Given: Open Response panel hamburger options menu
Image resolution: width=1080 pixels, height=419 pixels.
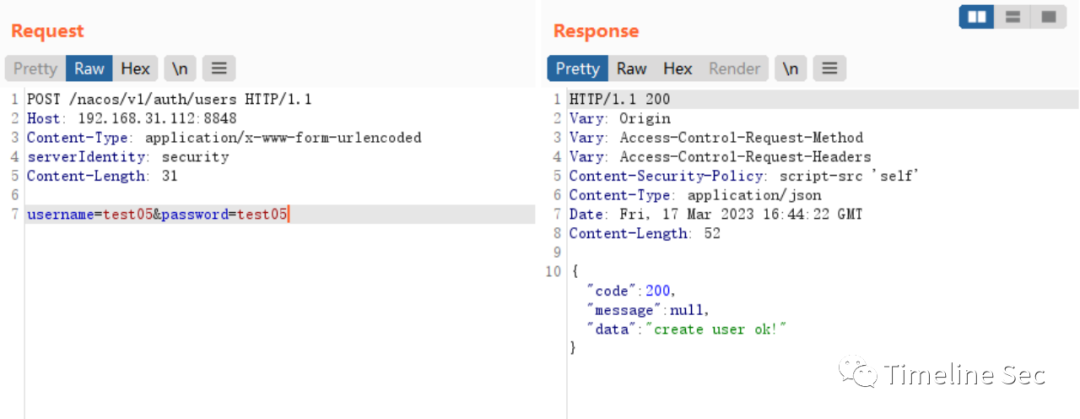Looking at the screenshot, I should click(830, 68).
